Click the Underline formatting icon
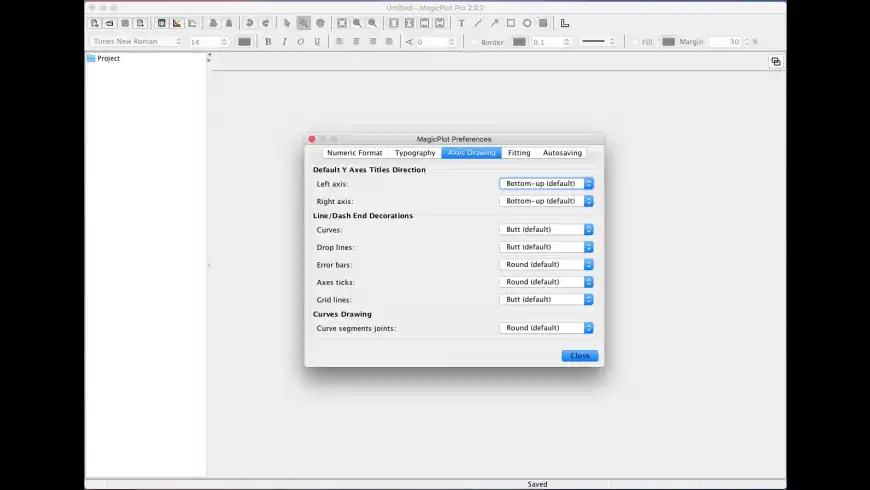The image size is (870, 490). (x=317, y=42)
